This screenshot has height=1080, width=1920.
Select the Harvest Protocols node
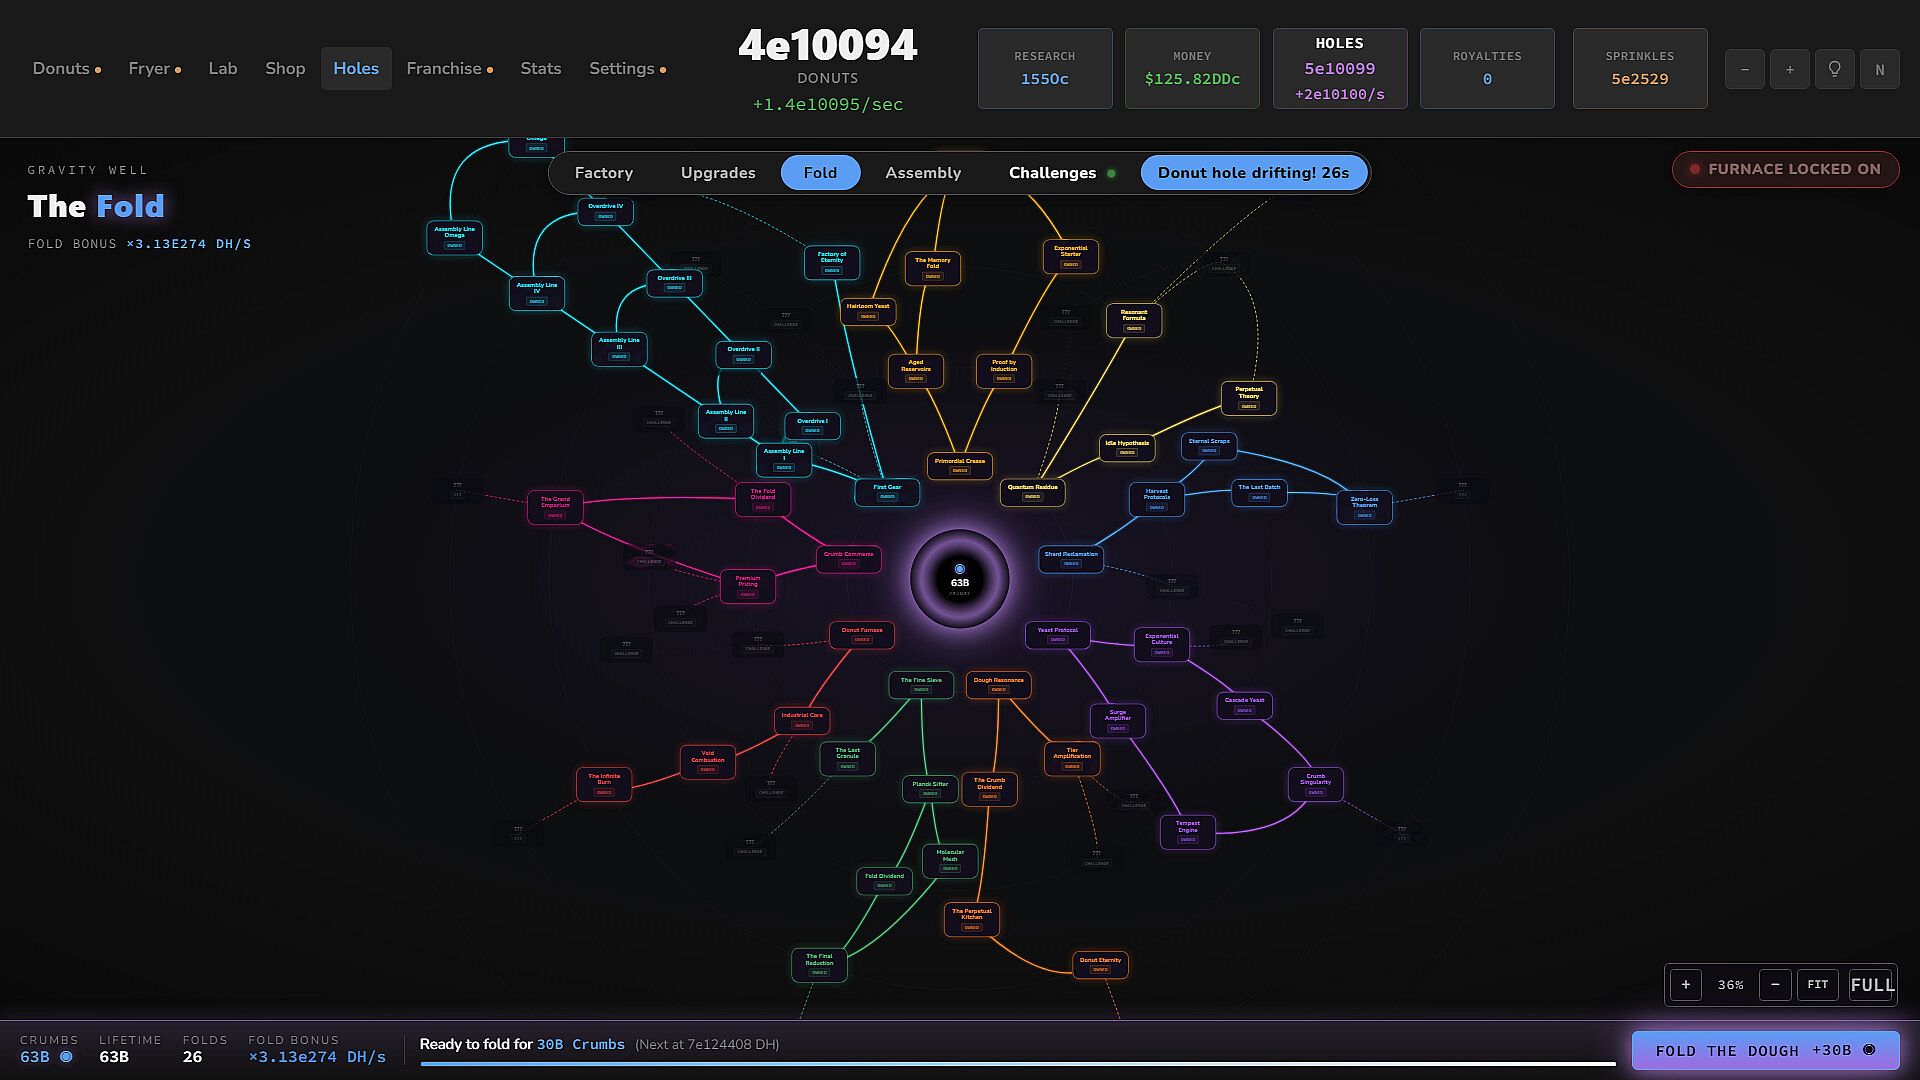click(x=1156, y=499)
